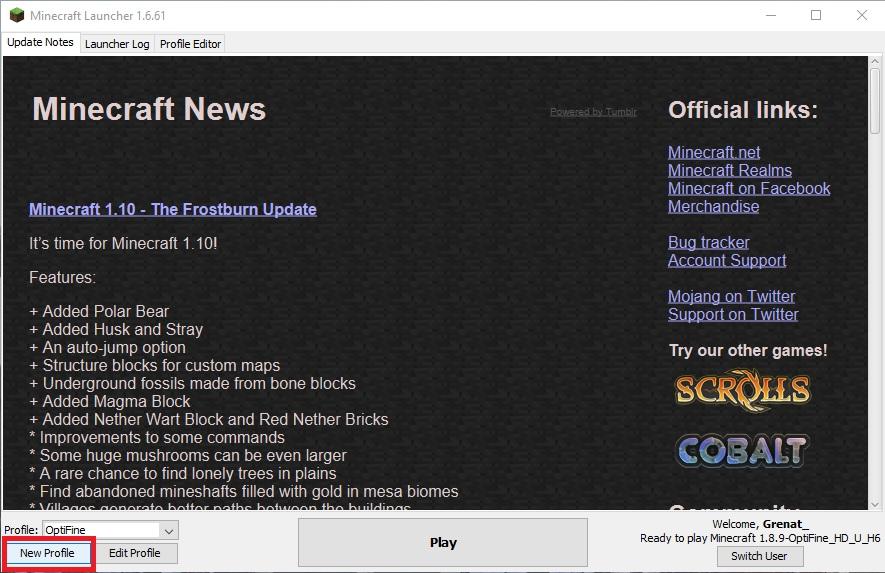
Task: Click '* Some huge mushrooms can be even larger' line
Action: coord(188,456)
